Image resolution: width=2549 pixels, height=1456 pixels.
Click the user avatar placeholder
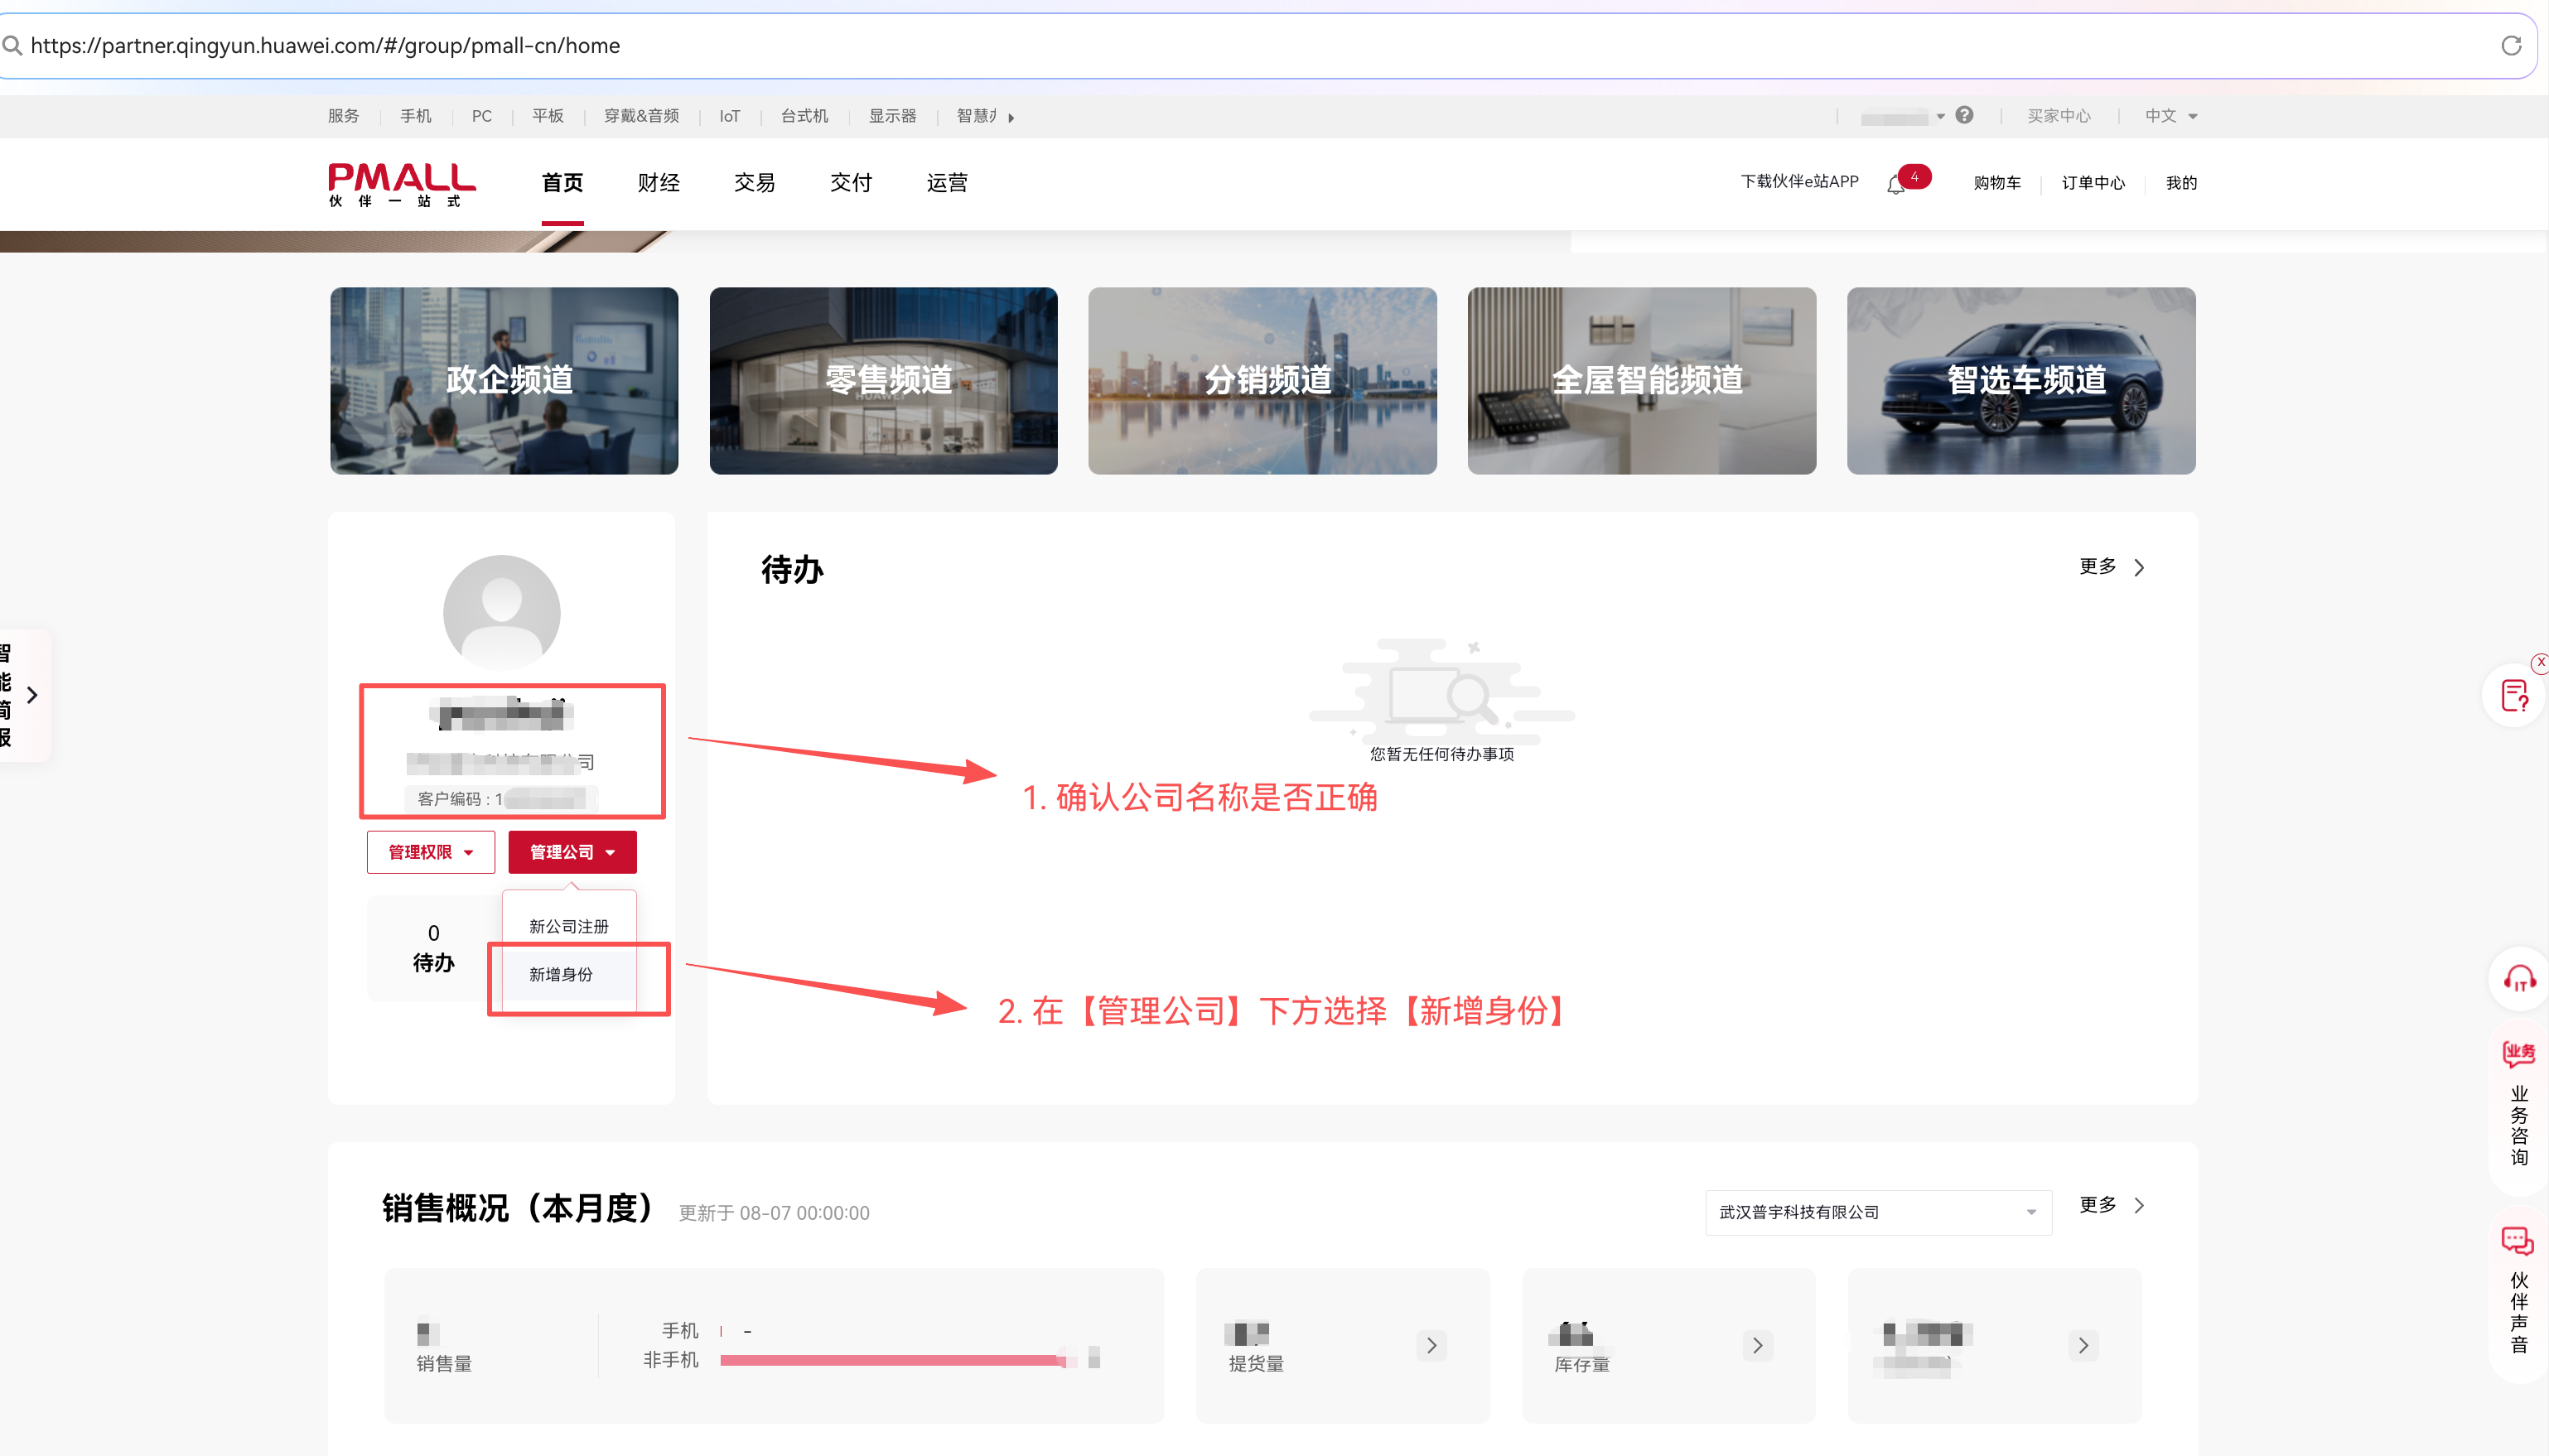click(x=501, y=612)
